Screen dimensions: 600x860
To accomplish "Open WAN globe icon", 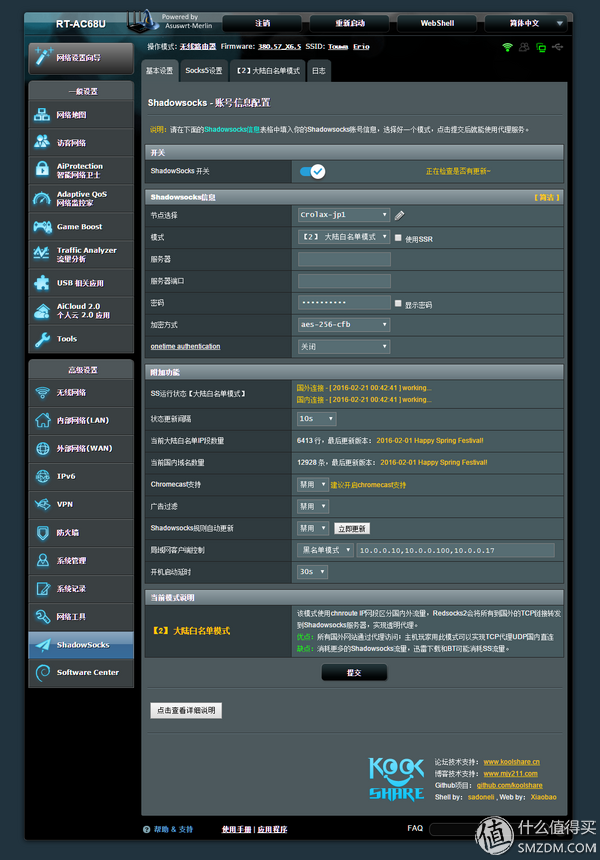I will point(42,448).
